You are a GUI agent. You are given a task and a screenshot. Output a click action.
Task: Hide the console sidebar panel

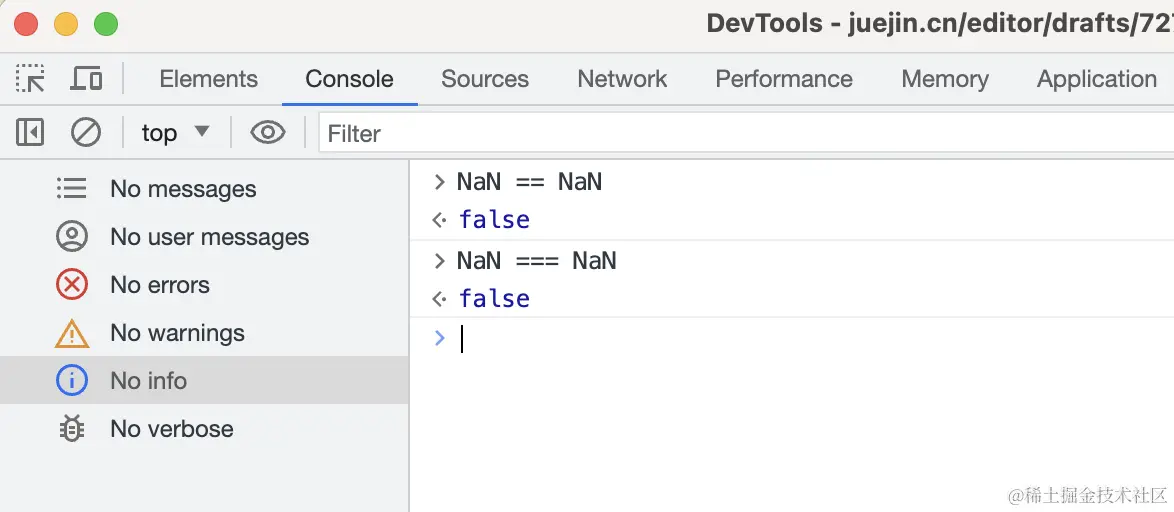point(30,133)
